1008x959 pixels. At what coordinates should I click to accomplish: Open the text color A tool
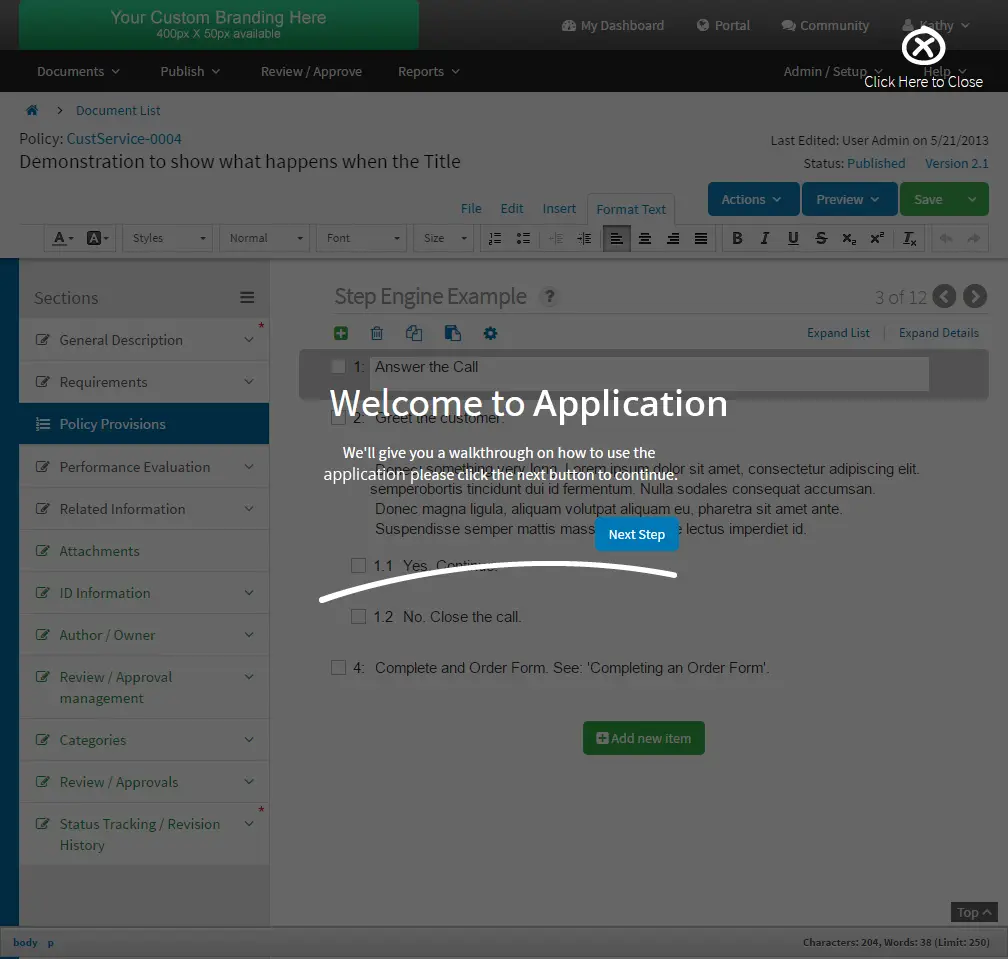(x=63, y=238)
